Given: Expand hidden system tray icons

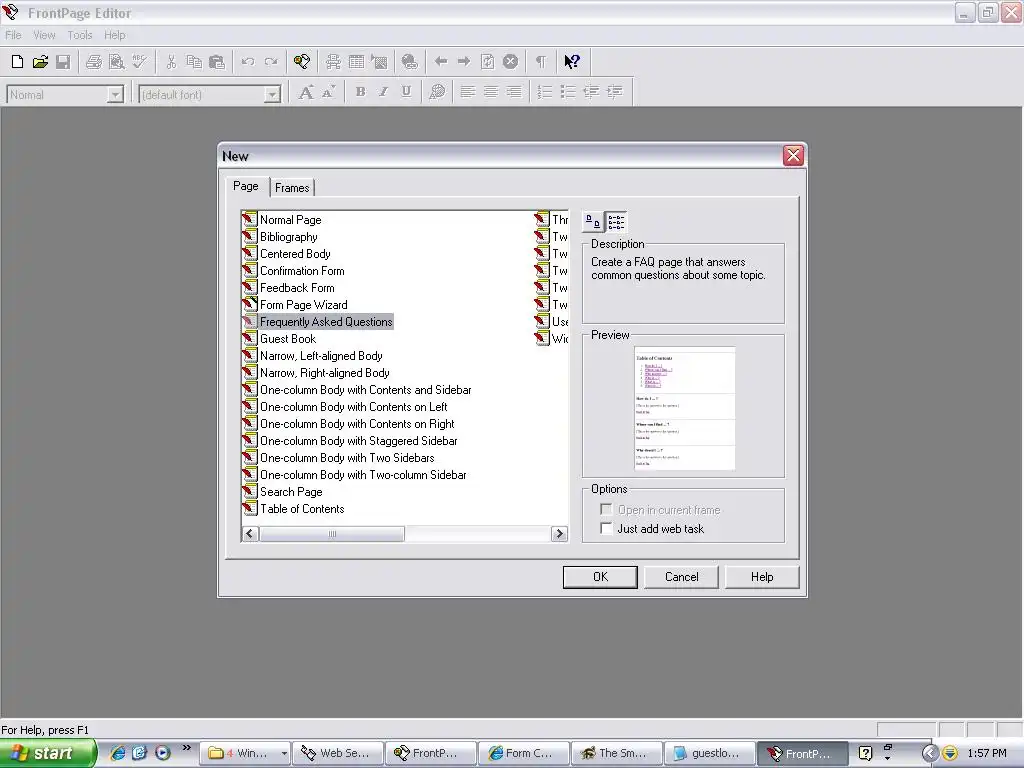Looking at the screenshot, I should (x=929, y=754).
